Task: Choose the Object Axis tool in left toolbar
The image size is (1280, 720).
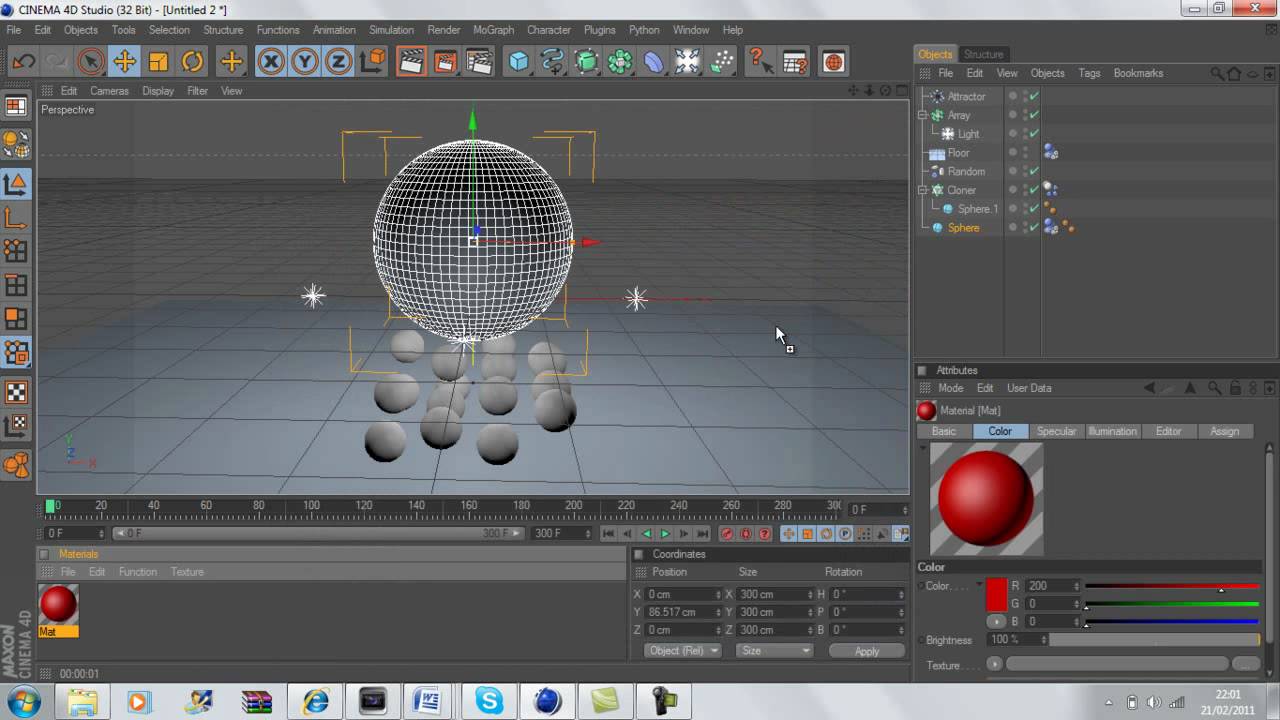Action: [x=16, y=217]
